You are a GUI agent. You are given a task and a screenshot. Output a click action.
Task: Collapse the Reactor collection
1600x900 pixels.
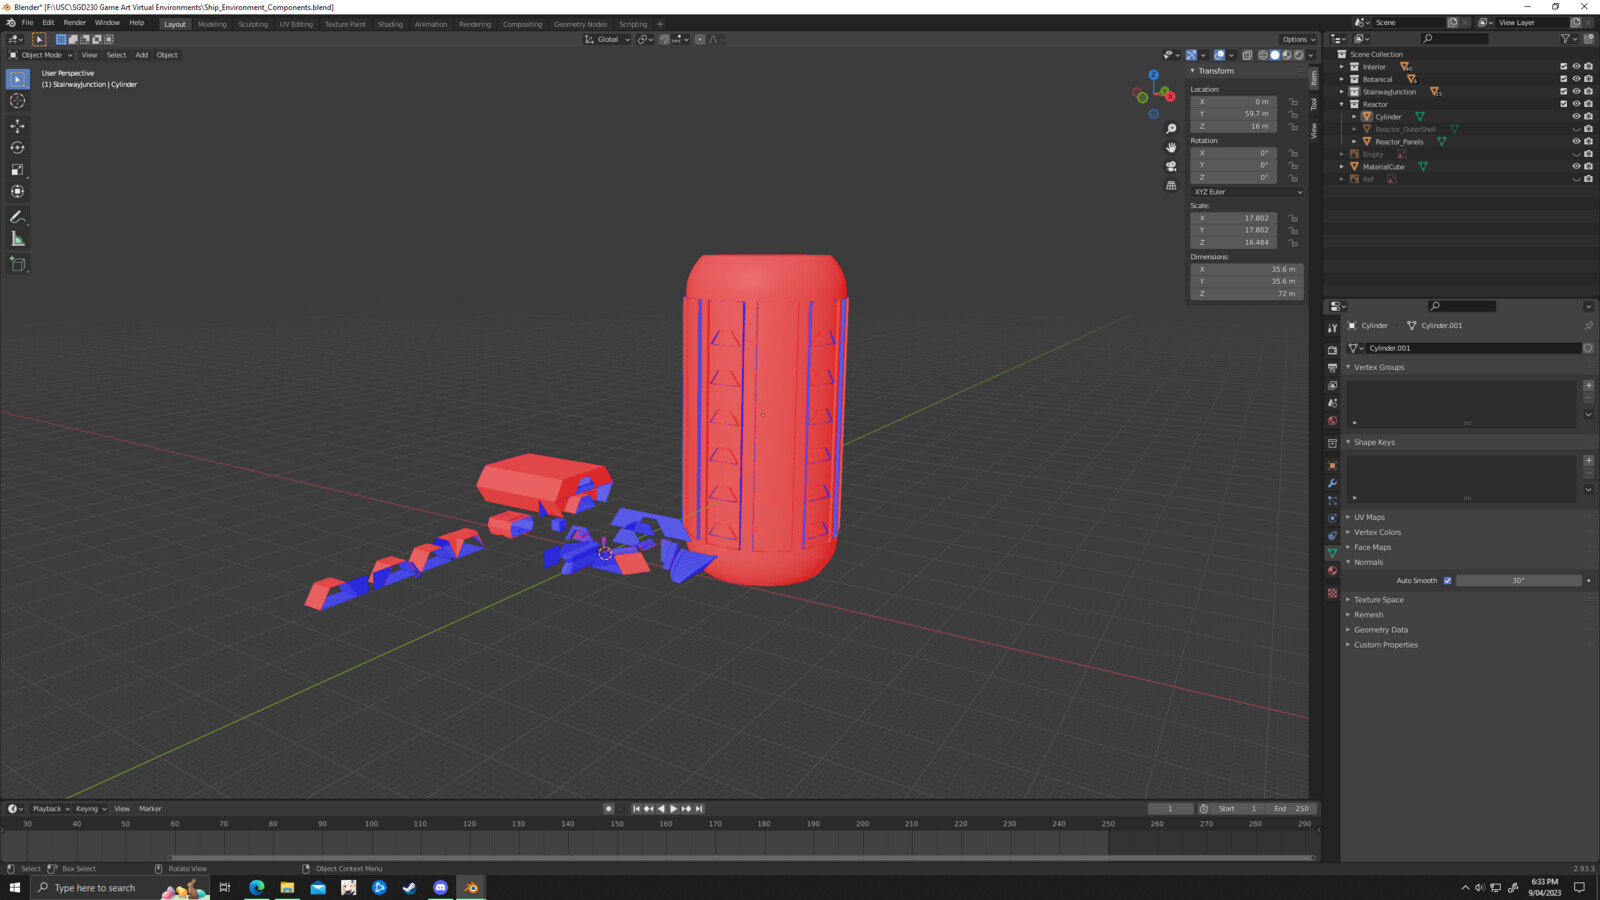tap(1342, 104)
